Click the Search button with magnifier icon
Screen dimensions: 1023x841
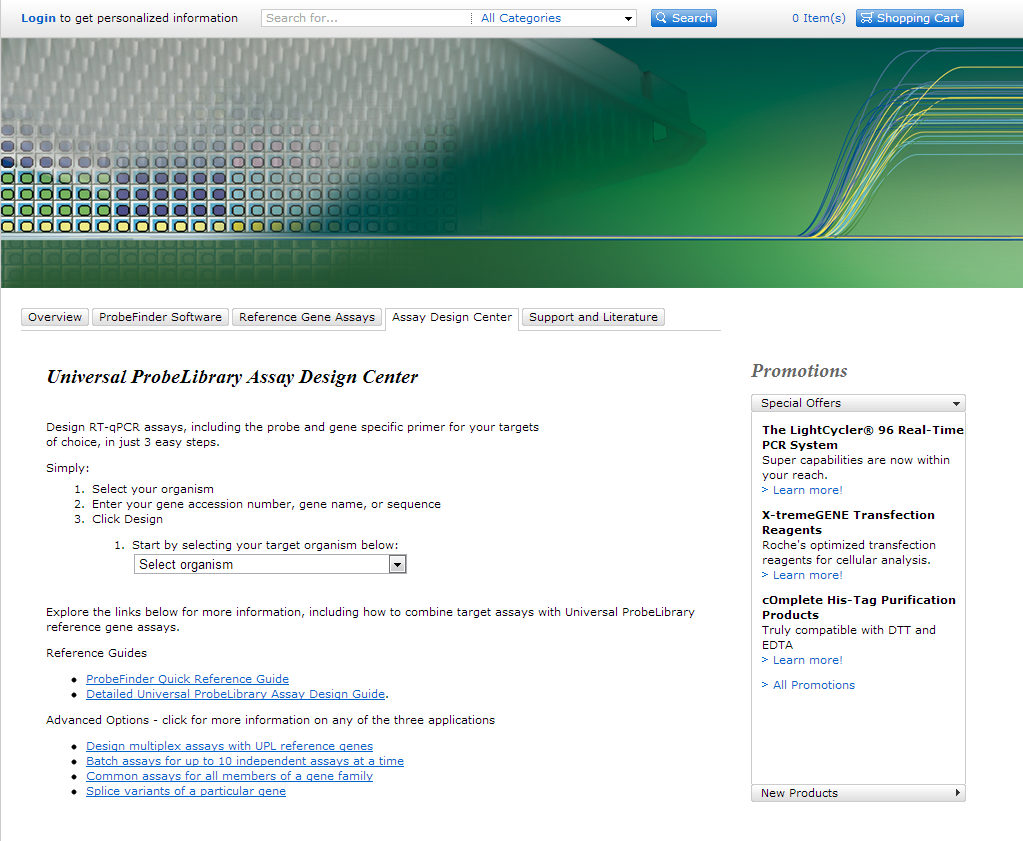pyautogui.click(x=683, y=18)
